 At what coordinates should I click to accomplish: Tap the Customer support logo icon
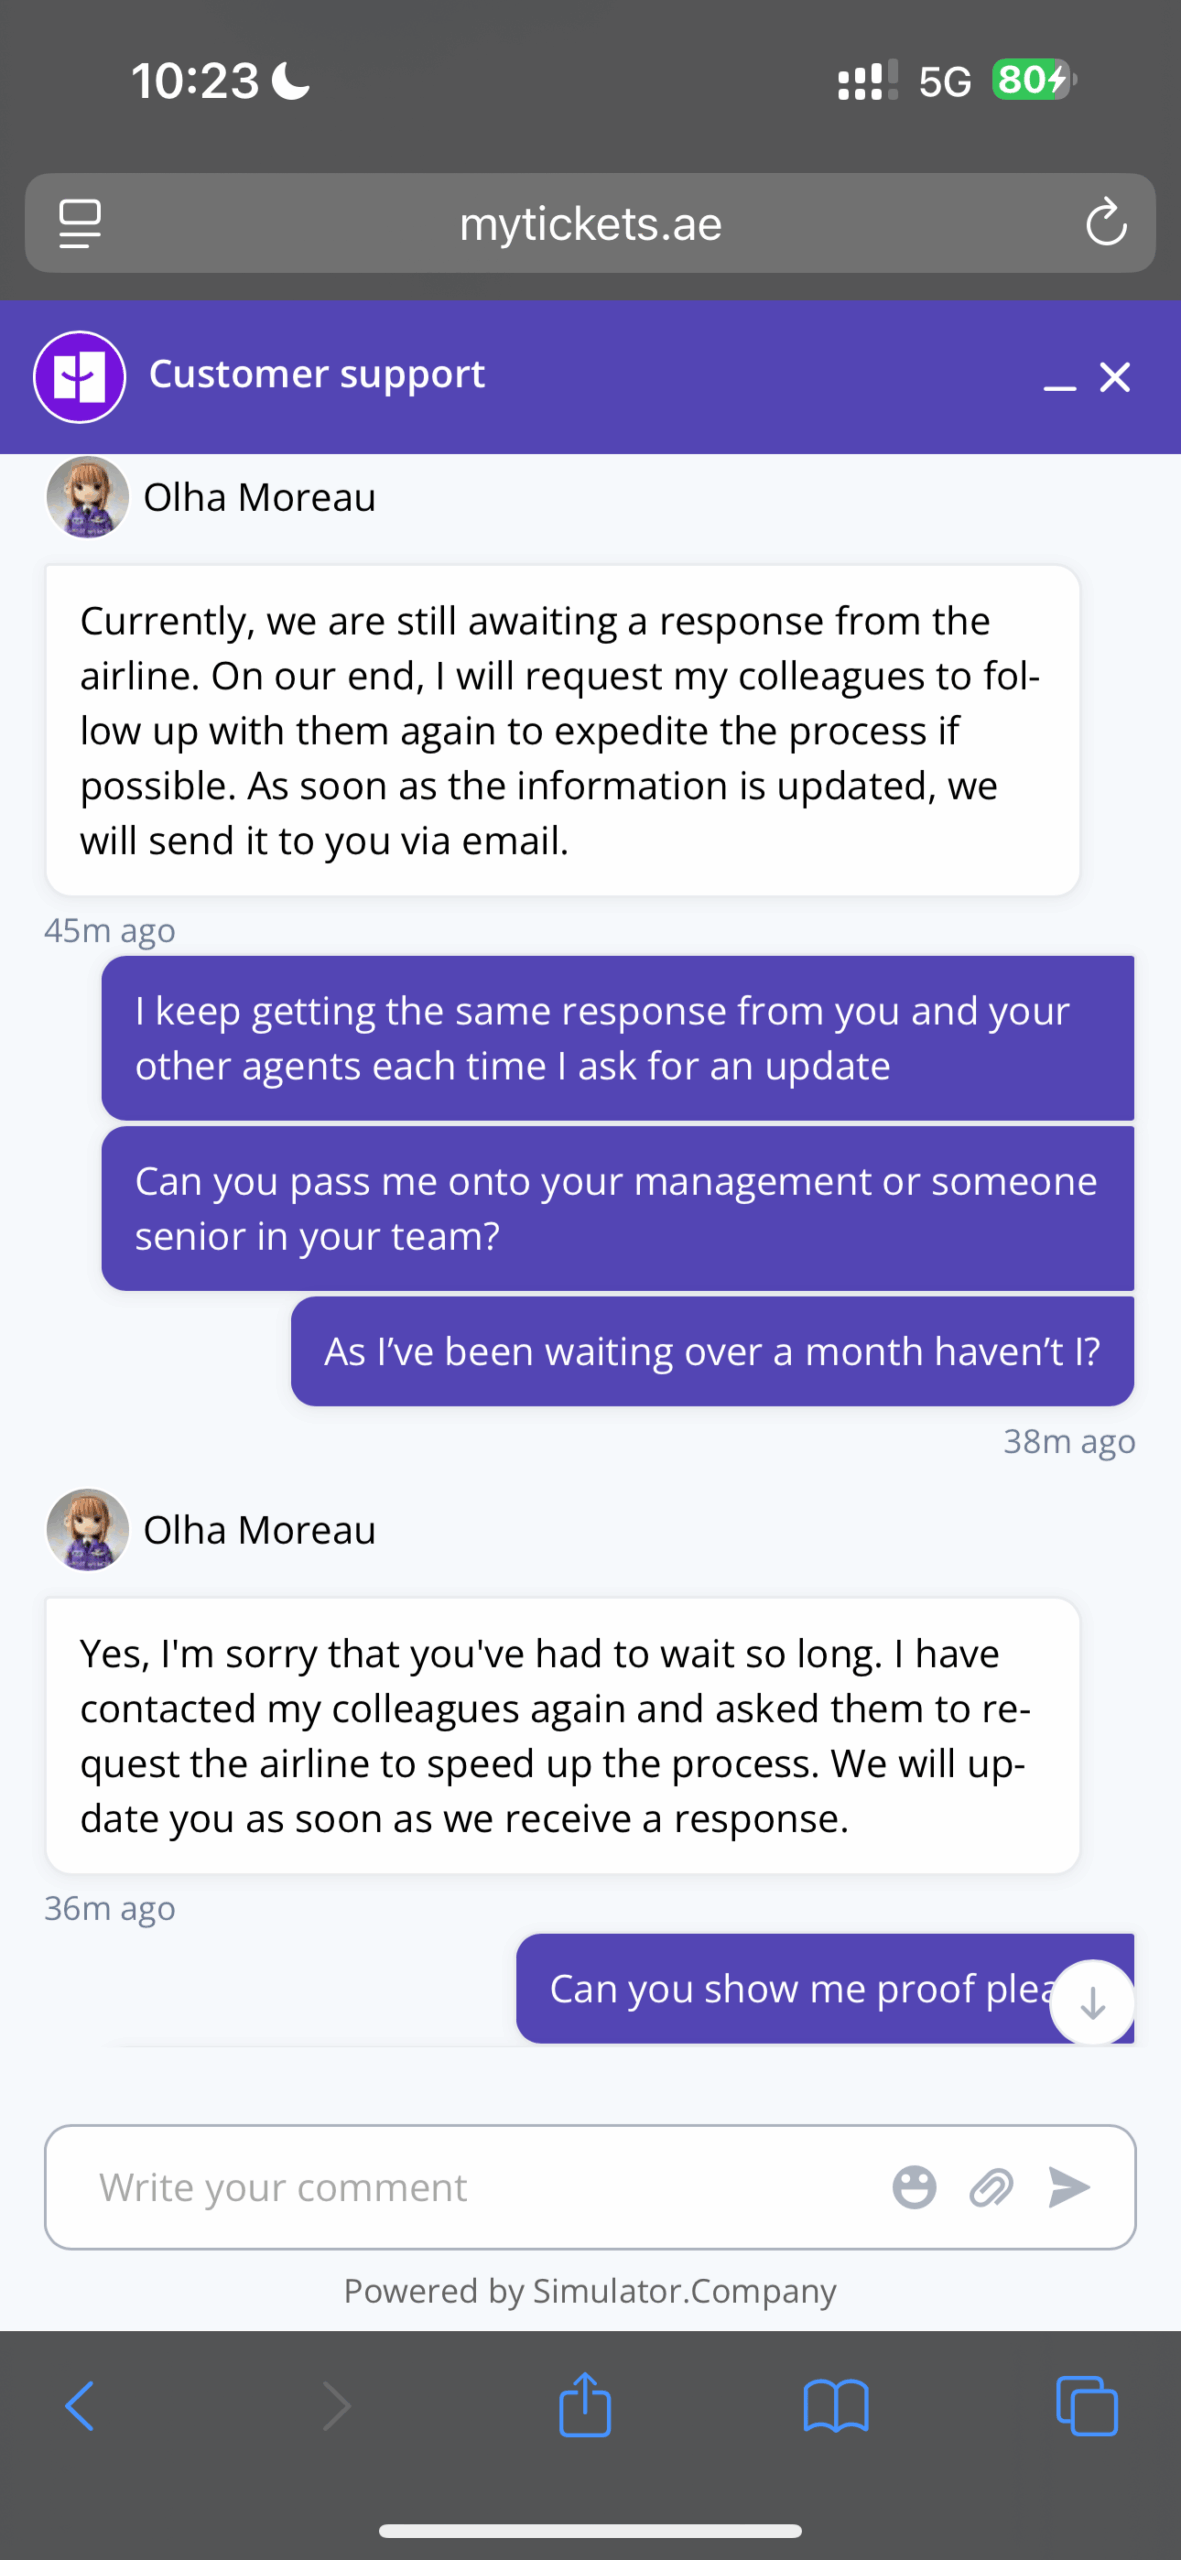click(80, 377)
